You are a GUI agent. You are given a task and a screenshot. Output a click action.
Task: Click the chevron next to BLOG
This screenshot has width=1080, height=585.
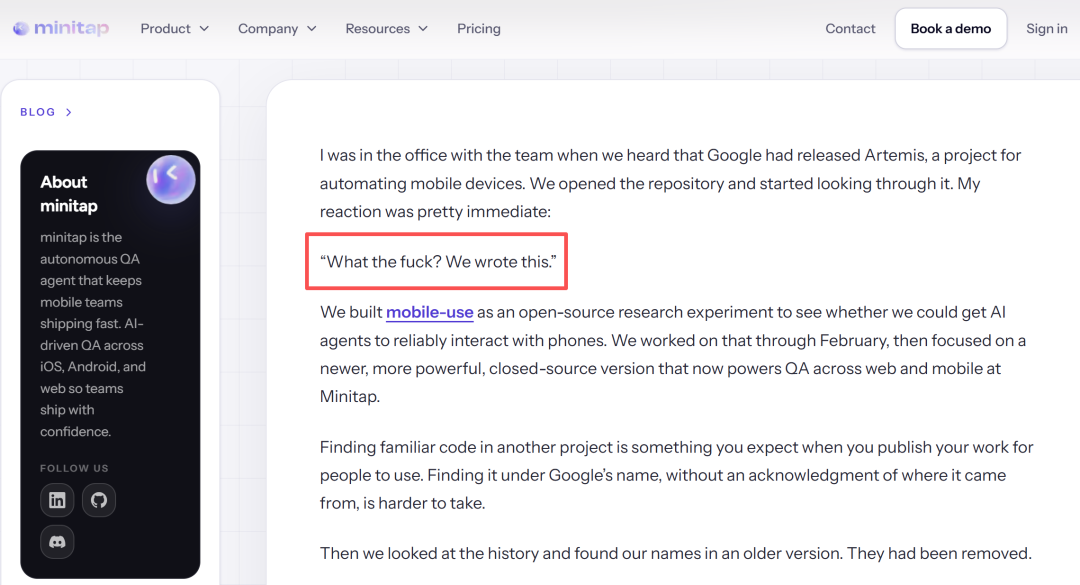[x=69, y=112]
